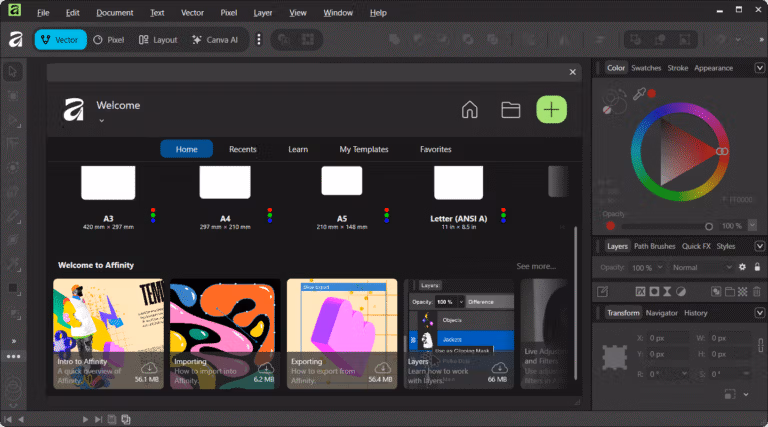Download the Exporting tutorial via cloud icon

(x=383, y=368)
